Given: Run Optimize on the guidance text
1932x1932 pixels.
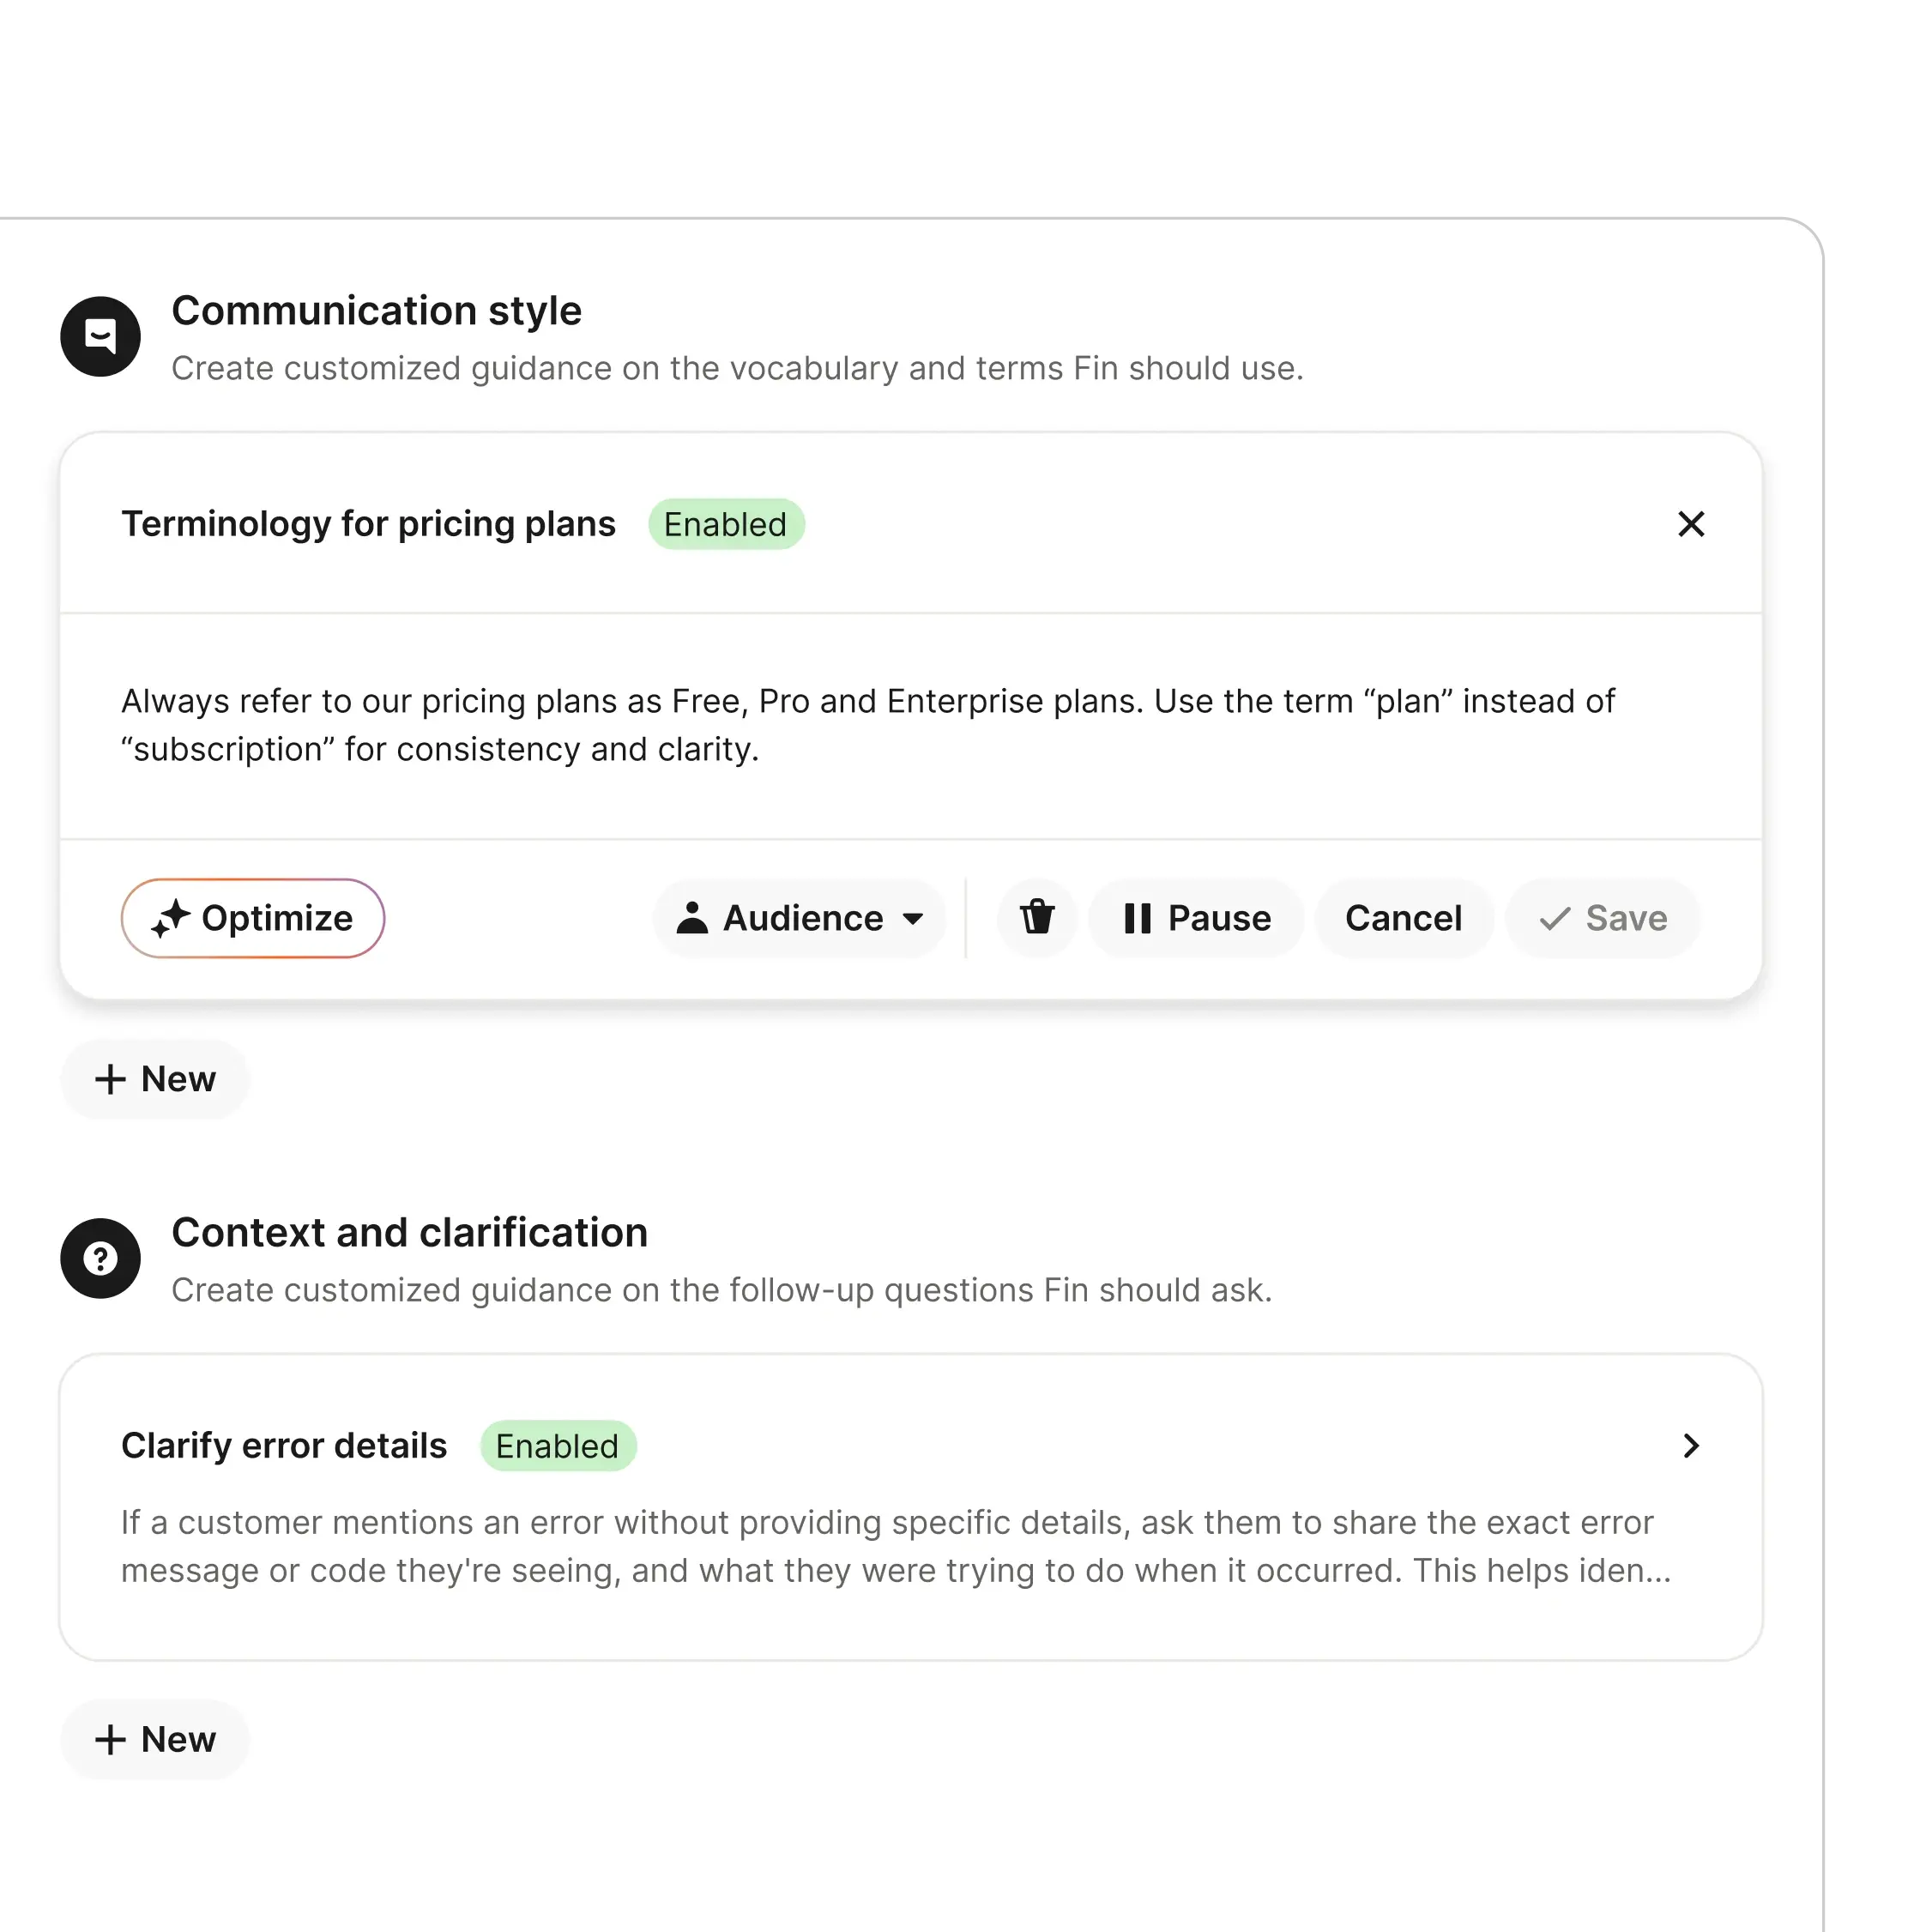Looking at the screenshot, I should tap(252, 918).
